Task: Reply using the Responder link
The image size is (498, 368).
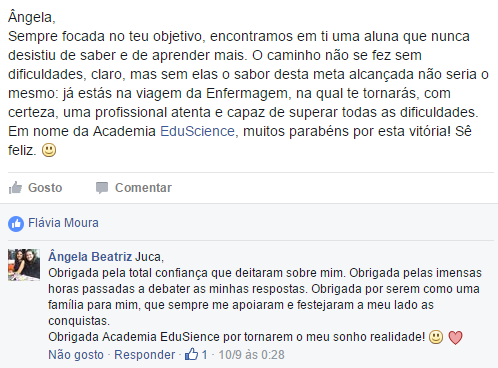Action: coord(145,355)
